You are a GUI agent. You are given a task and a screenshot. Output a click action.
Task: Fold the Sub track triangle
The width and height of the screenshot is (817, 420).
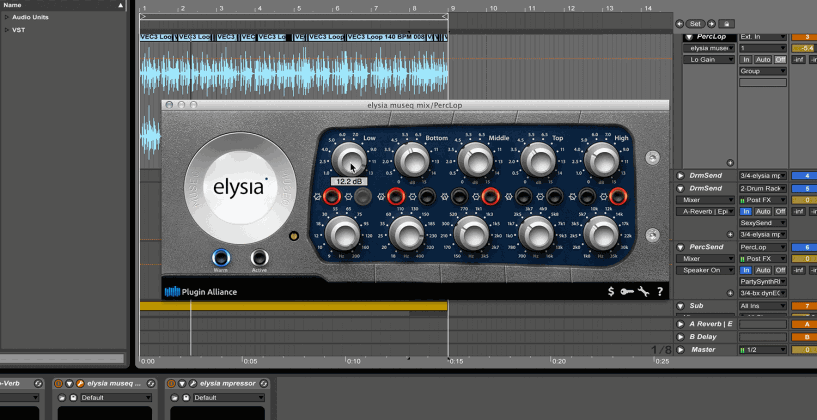click(680, 306)
